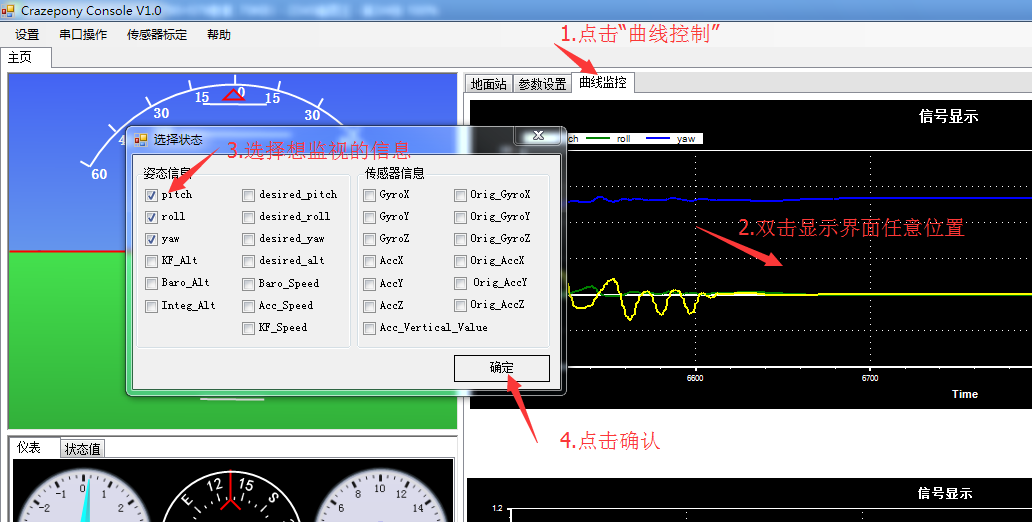The image size is (1032, 522).
Task: Close the 选择状态 dialog
Action: tap(538, 135)
